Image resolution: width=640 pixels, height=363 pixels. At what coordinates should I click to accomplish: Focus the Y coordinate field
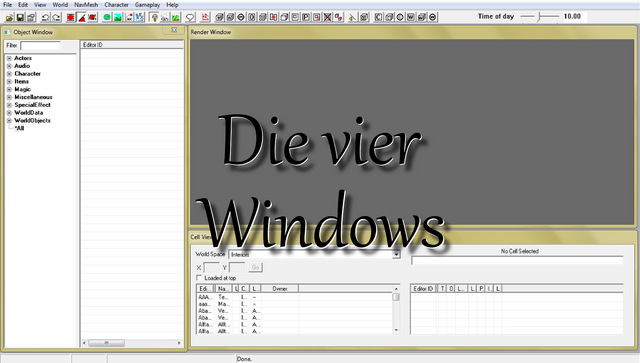click(x=237, y=267)
